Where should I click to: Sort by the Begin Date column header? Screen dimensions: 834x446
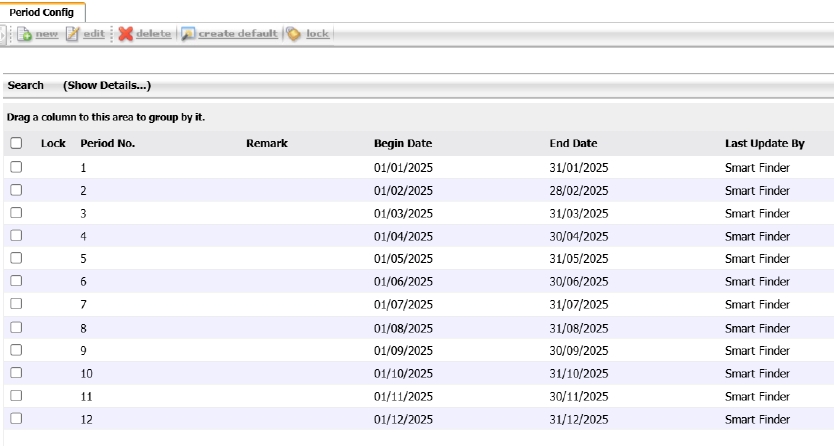click(x=403, y=144)
